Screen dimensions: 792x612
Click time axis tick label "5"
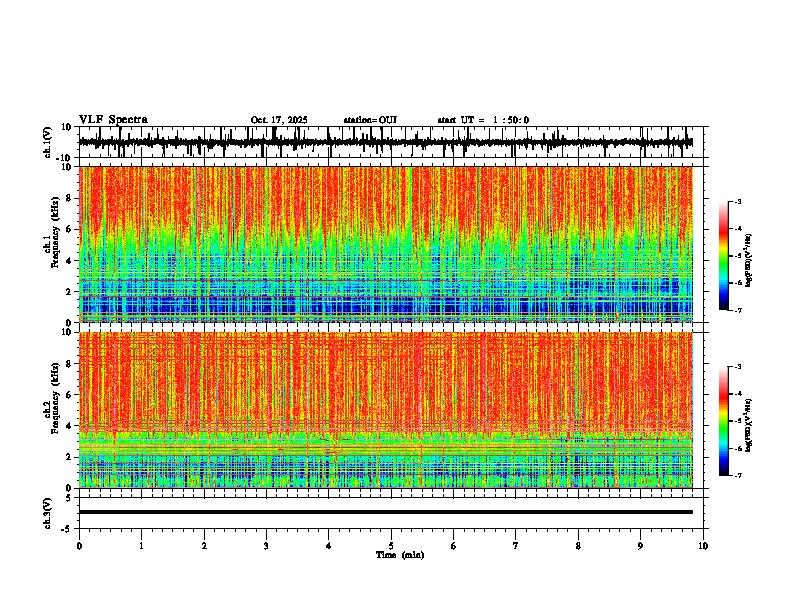click(391, 546)
